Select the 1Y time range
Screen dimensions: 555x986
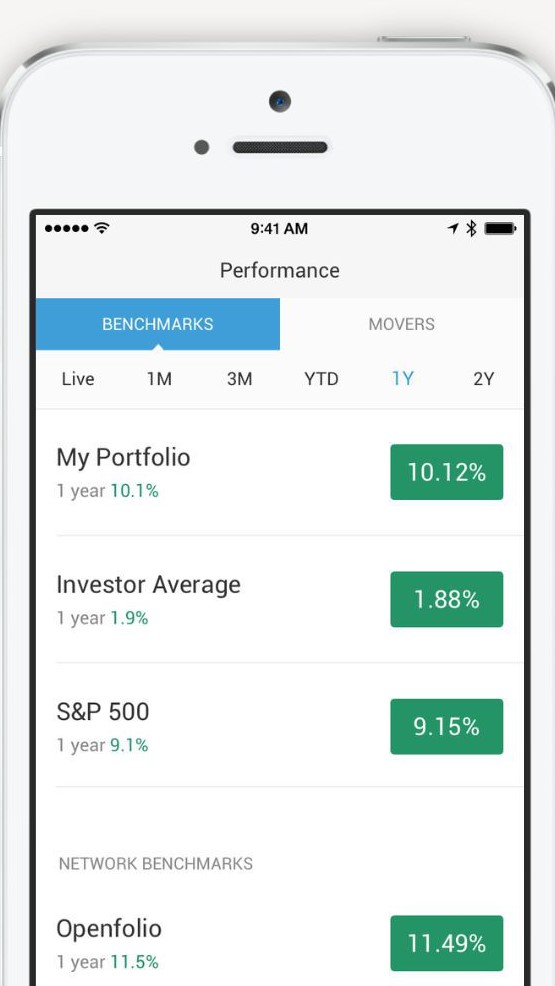[403, 379]
